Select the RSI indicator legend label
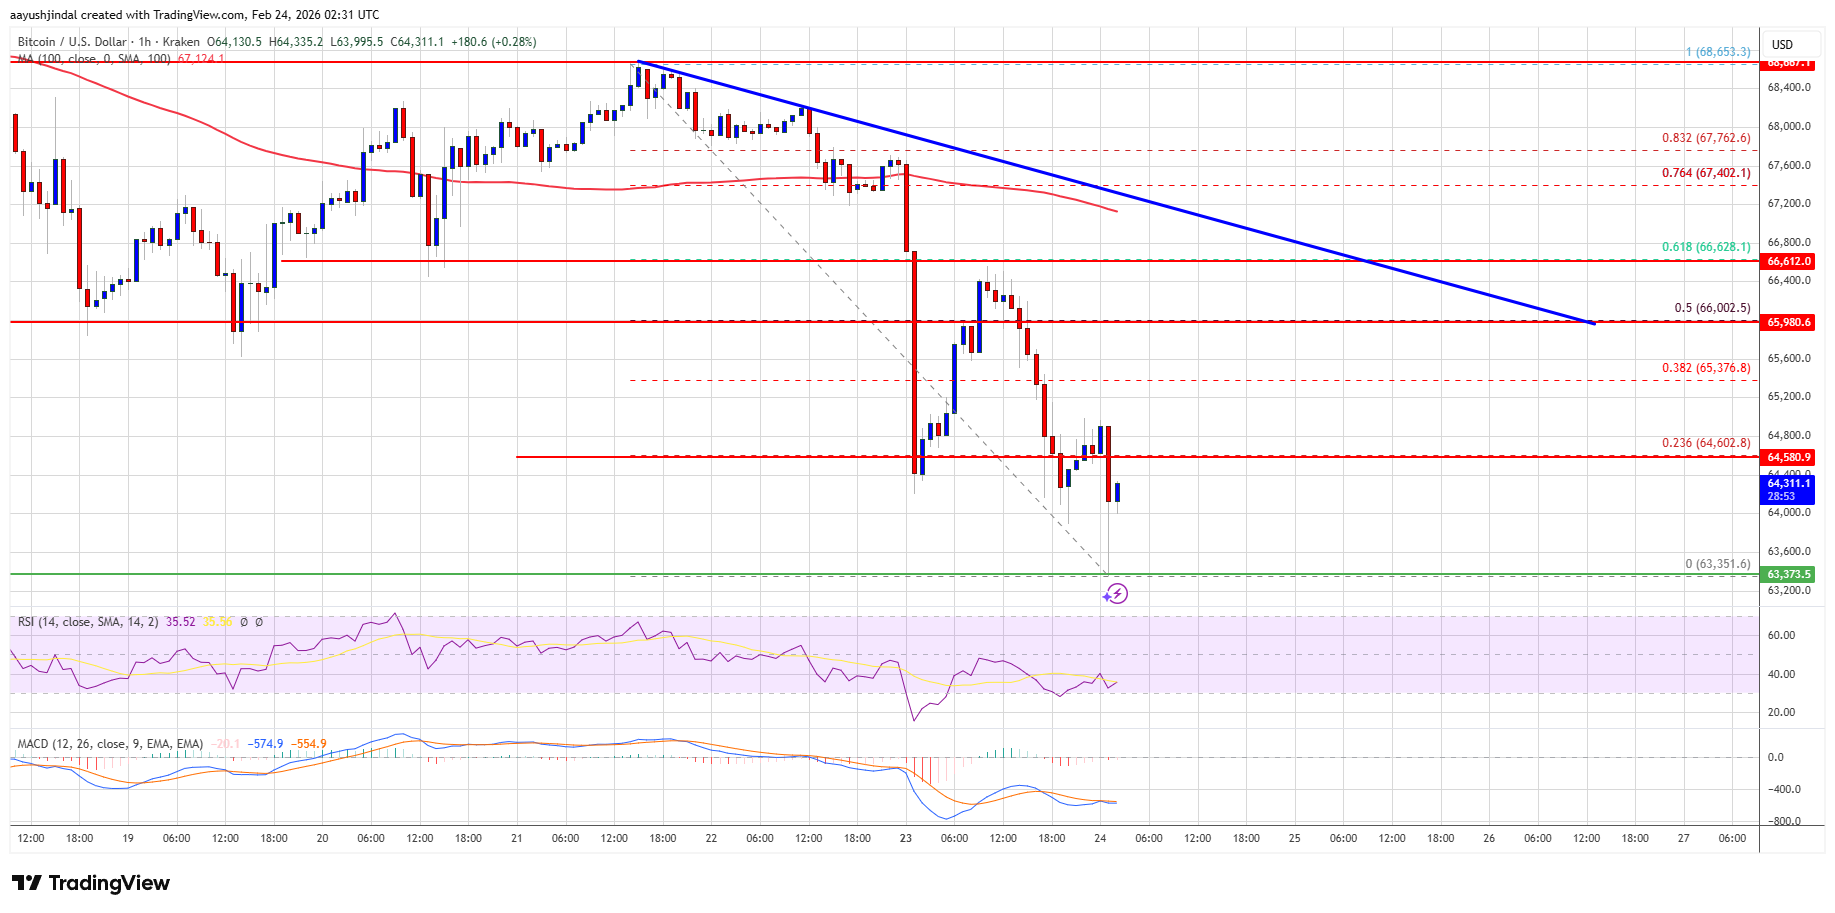1835x913 pixels. point(87,622)
